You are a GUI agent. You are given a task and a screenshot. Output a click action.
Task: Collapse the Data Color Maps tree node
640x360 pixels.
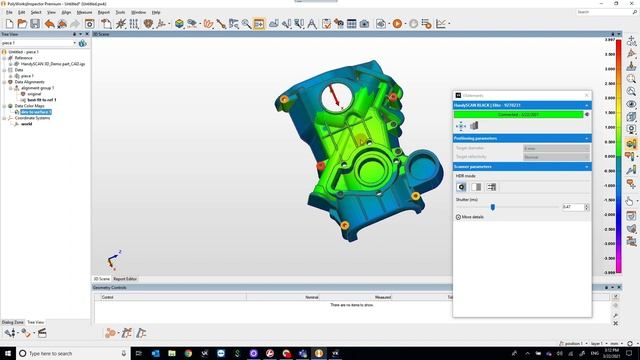click(4, 106)
